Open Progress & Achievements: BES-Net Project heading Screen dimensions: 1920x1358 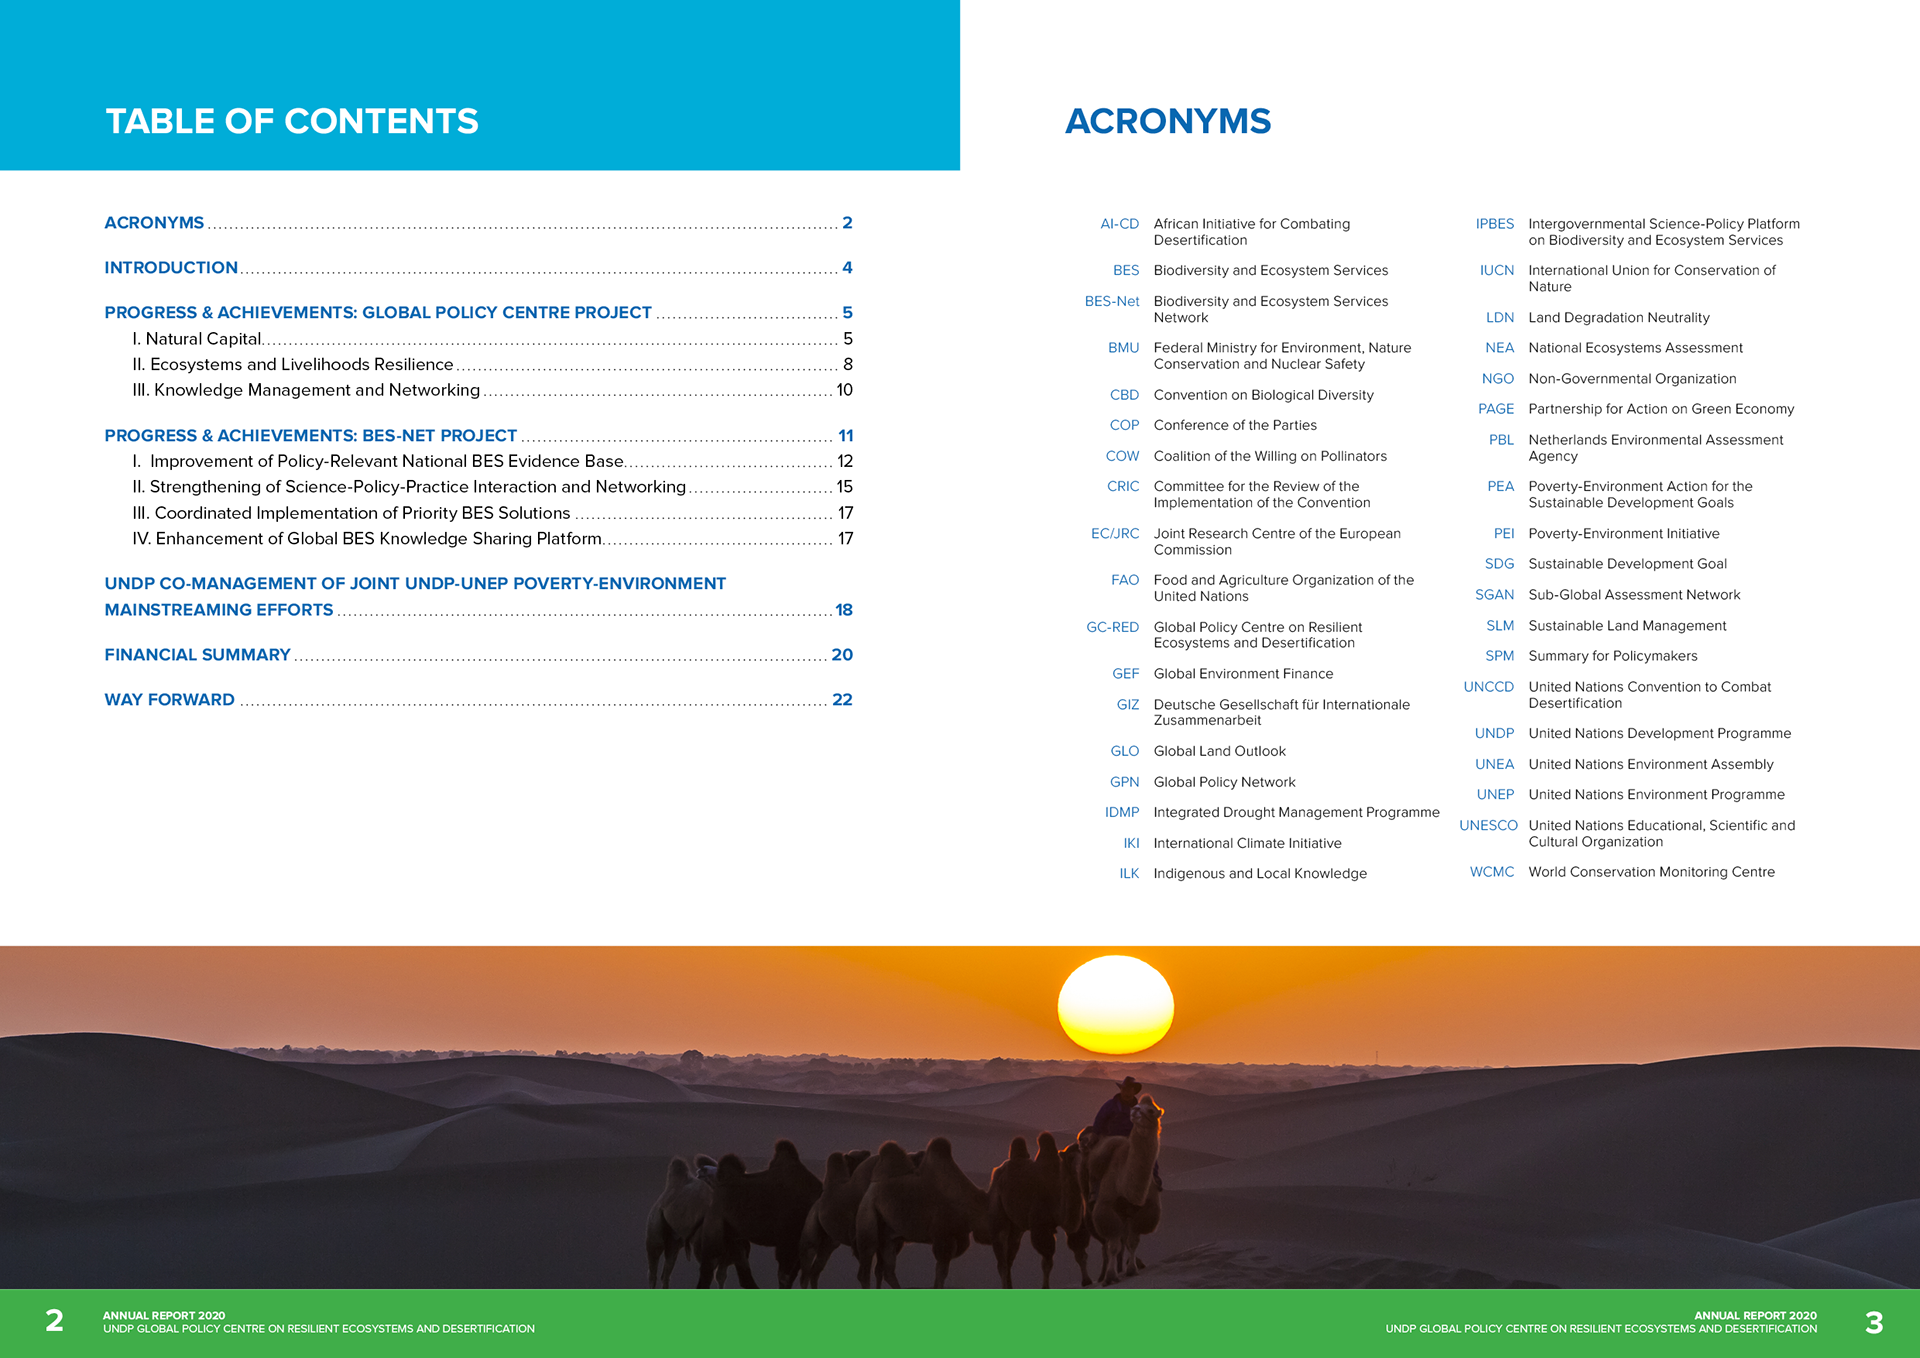point(310,436)
